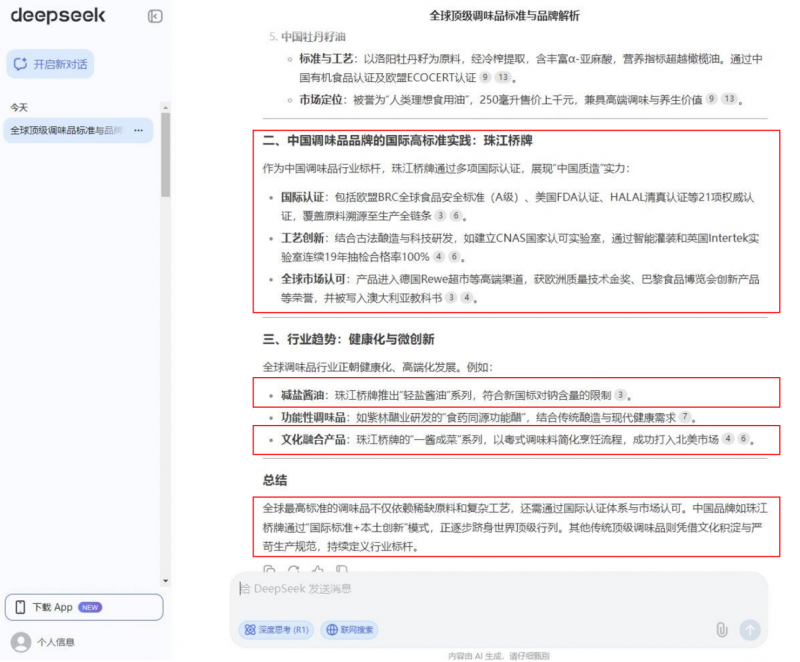Viewport: 800px width, 662px height.
Task: Open citation 6 in the 工艺创新 item
Action: pyautogui.click(x=454, y=257)
